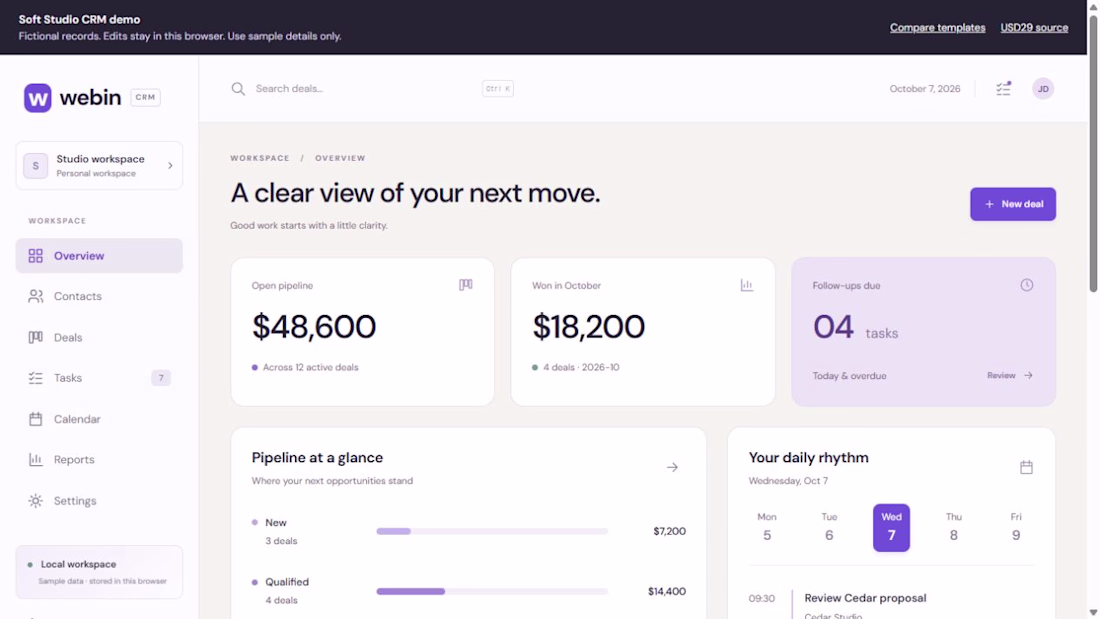Image resolution: width=1100 pixels, height=619 pixels.
Task: Click the Studio workspace S badge
Action: point(36,166)
